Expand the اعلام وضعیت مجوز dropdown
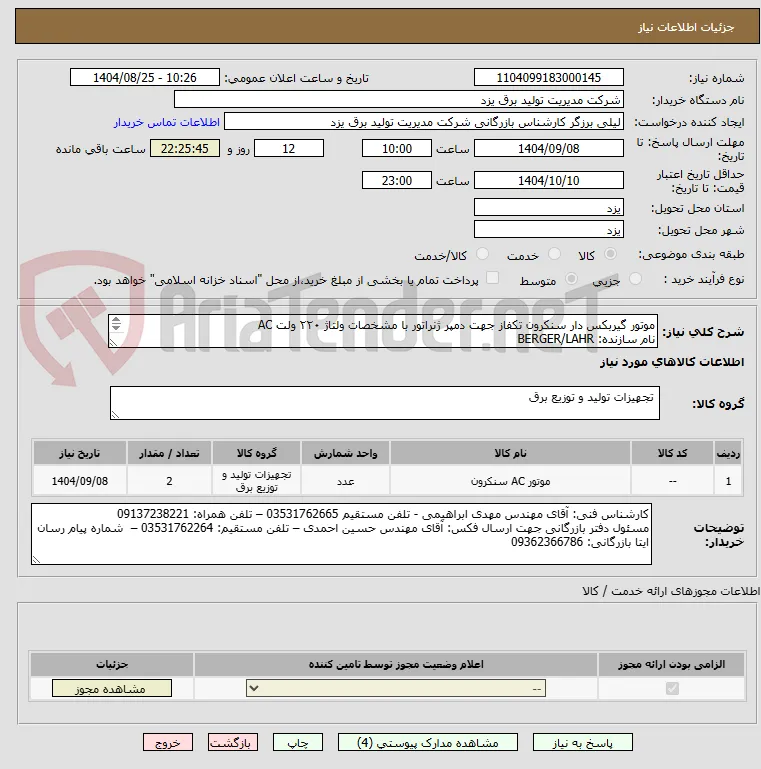The height and width of the screenshot is (769, 761). click(x=396, y=689)
